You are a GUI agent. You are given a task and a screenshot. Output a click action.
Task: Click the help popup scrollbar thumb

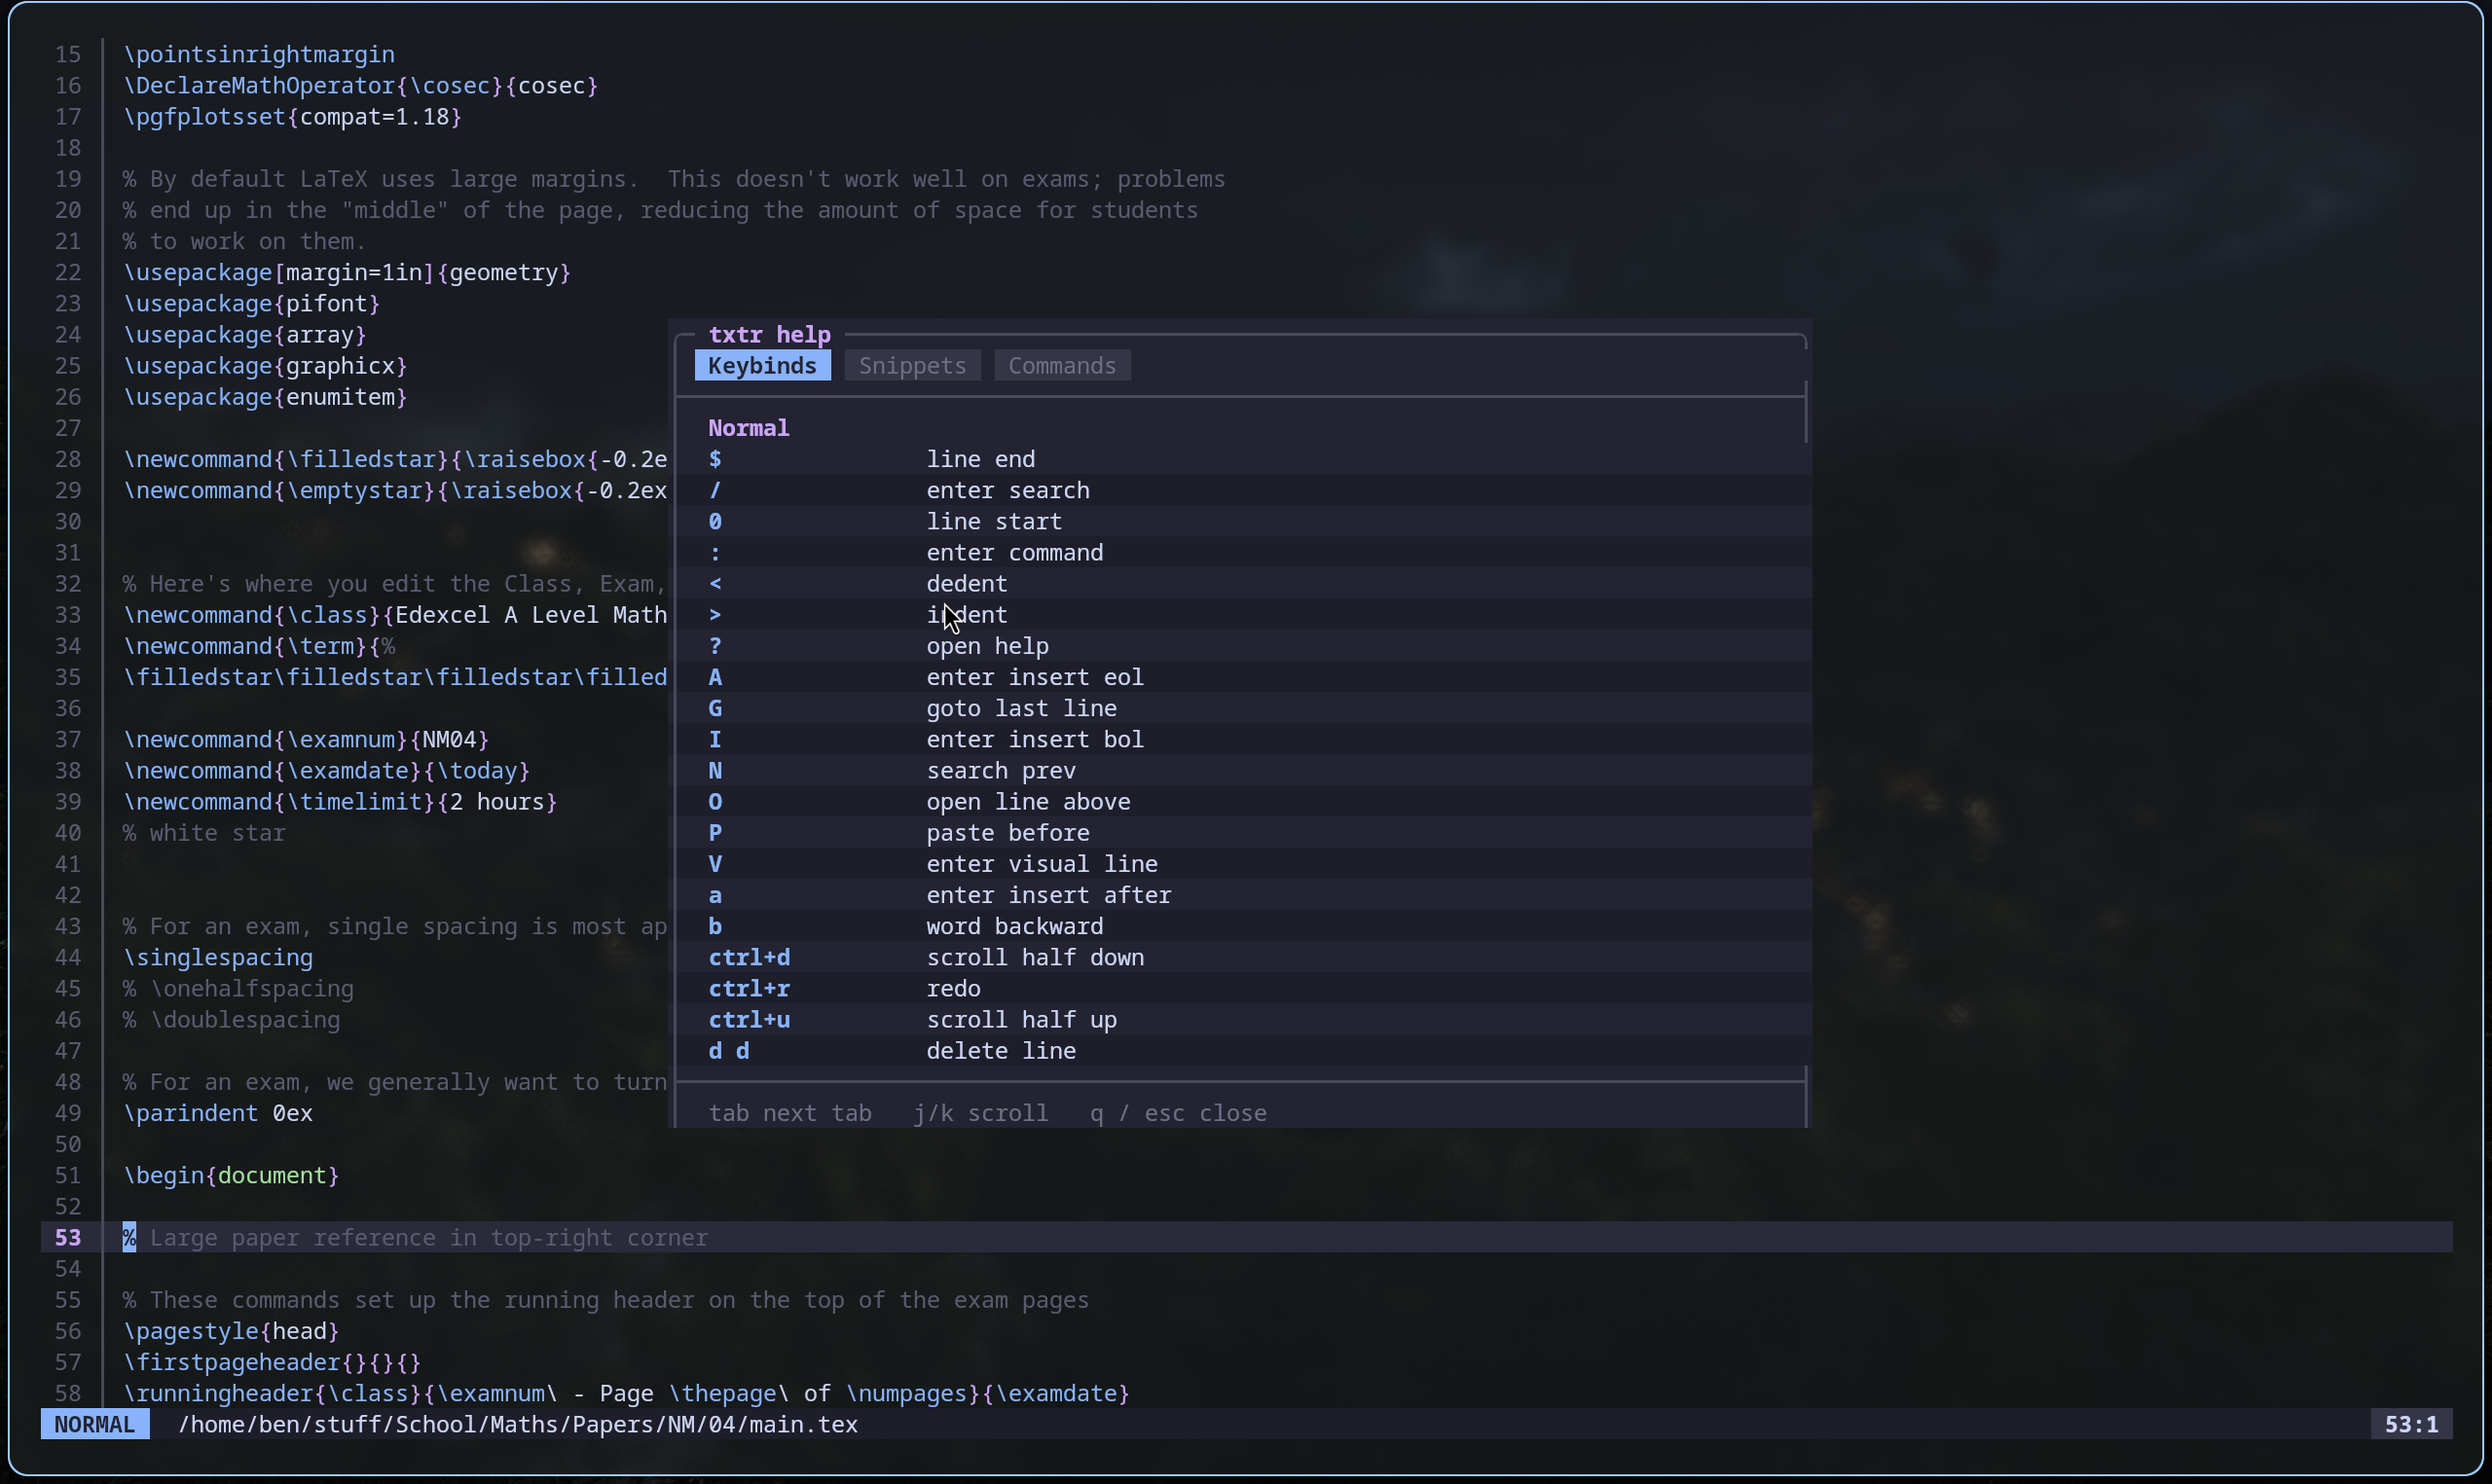[1805, 411]
